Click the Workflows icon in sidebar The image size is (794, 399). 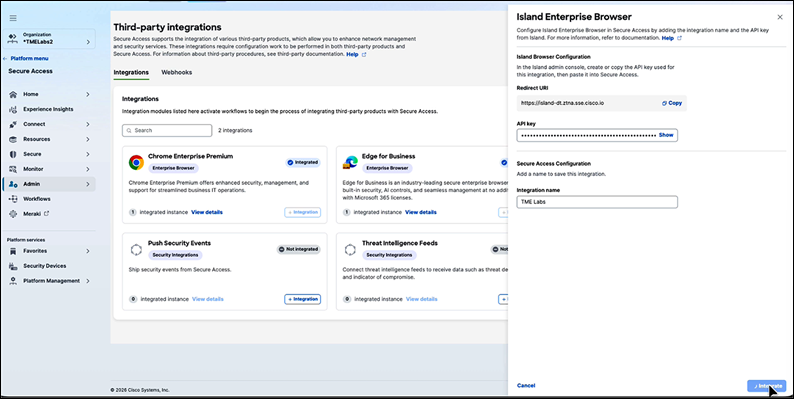point(13,199)
